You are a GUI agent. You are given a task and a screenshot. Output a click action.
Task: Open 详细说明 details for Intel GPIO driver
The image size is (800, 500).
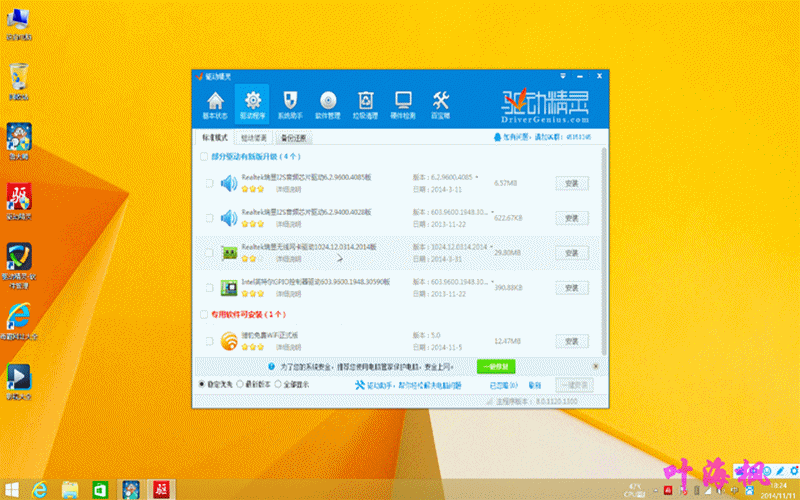289,294
